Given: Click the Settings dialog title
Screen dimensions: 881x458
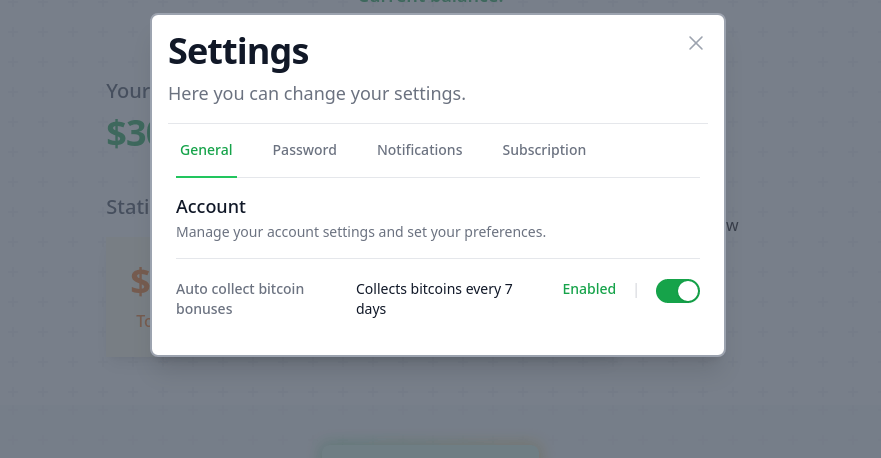Looking at the screenshot, I should click(238, 50).
